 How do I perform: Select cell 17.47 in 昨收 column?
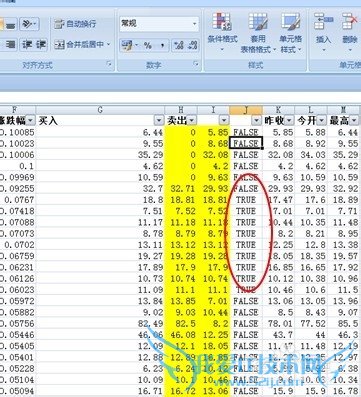pos(278,200)
